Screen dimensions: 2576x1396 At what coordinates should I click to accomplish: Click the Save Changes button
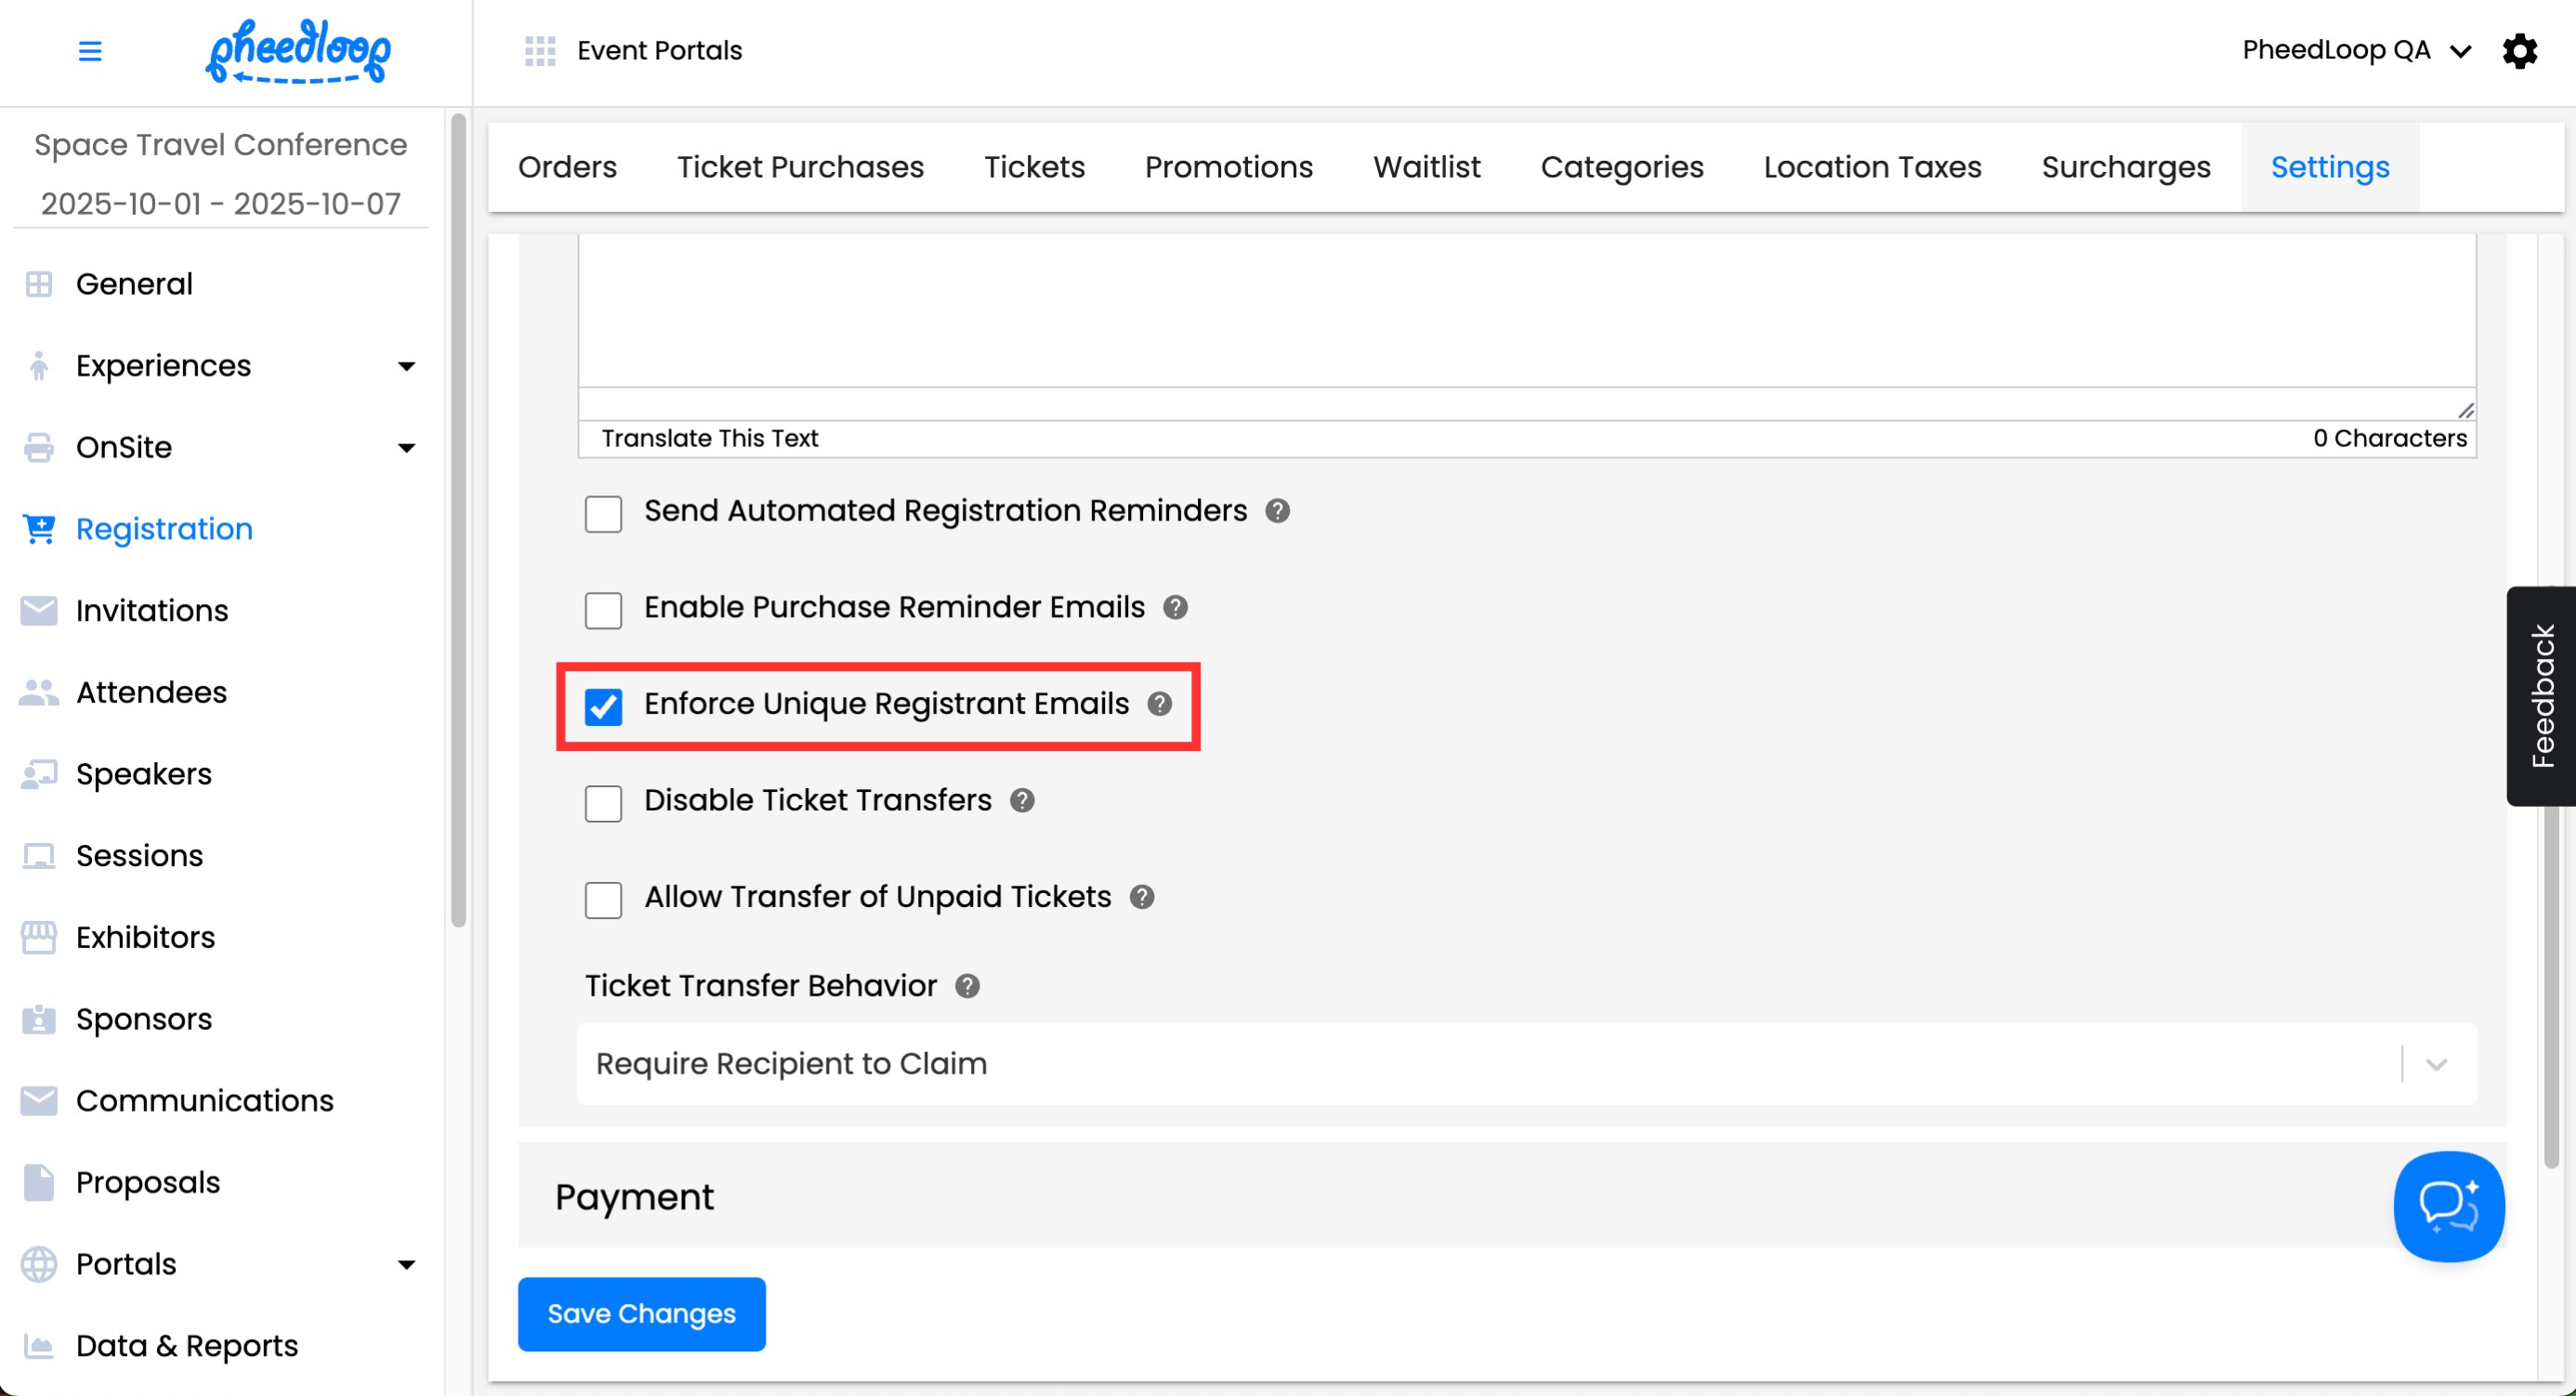coord(641,1313)
